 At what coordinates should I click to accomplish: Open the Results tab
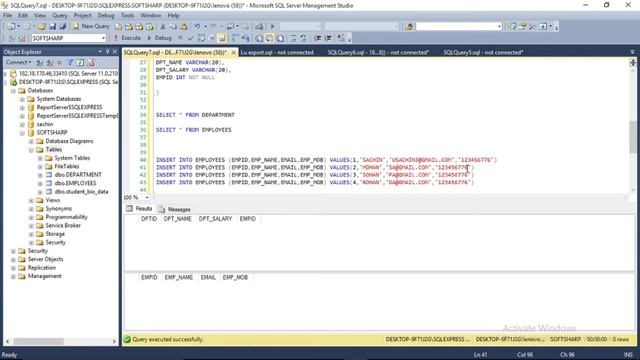[x=139, y=209]
